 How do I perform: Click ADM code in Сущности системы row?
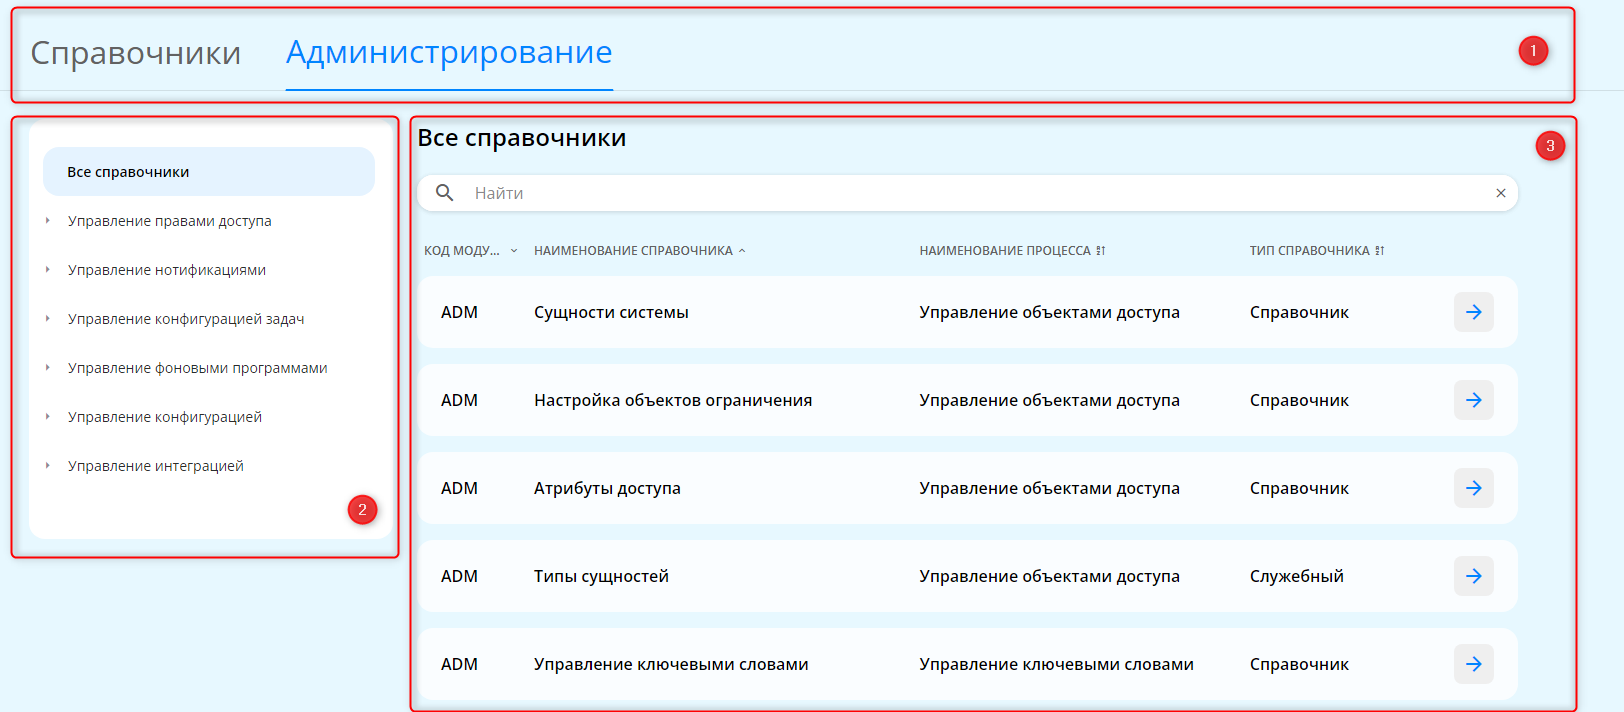pyautogui.click(x=459, y=312)
